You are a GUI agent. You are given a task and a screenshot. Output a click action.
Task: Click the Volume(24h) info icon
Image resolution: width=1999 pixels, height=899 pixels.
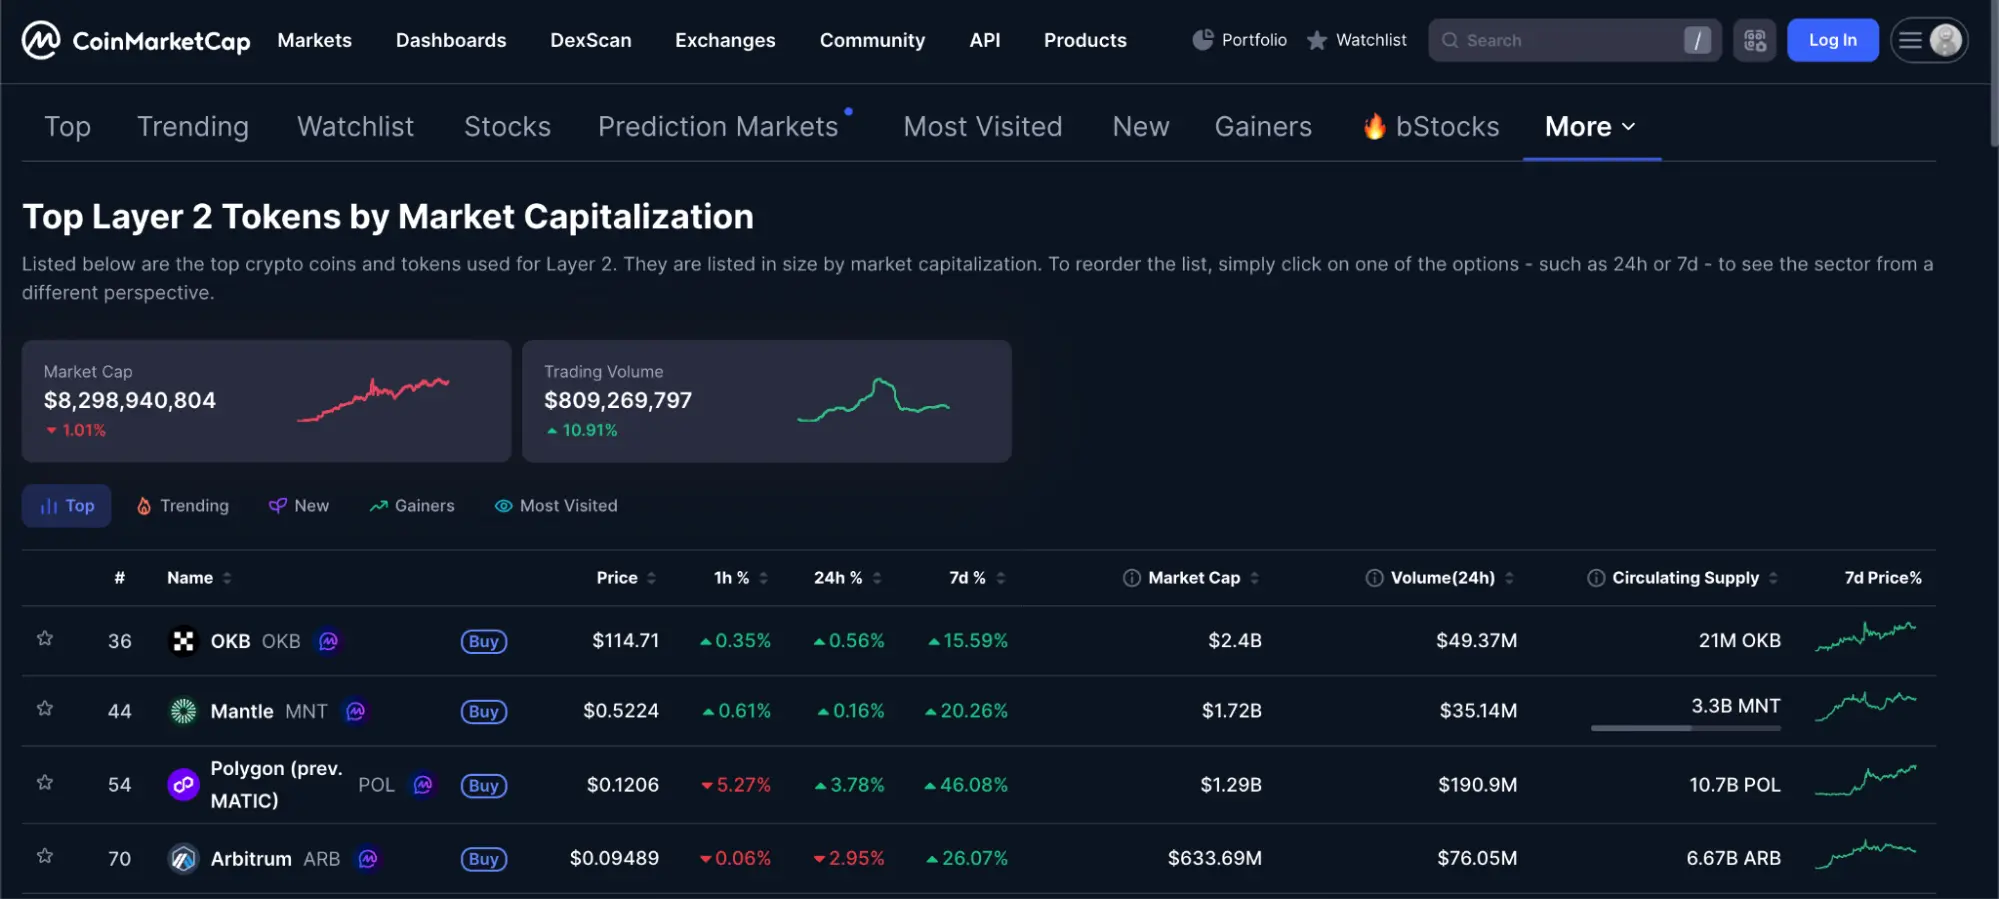[x=1374, y=578]
